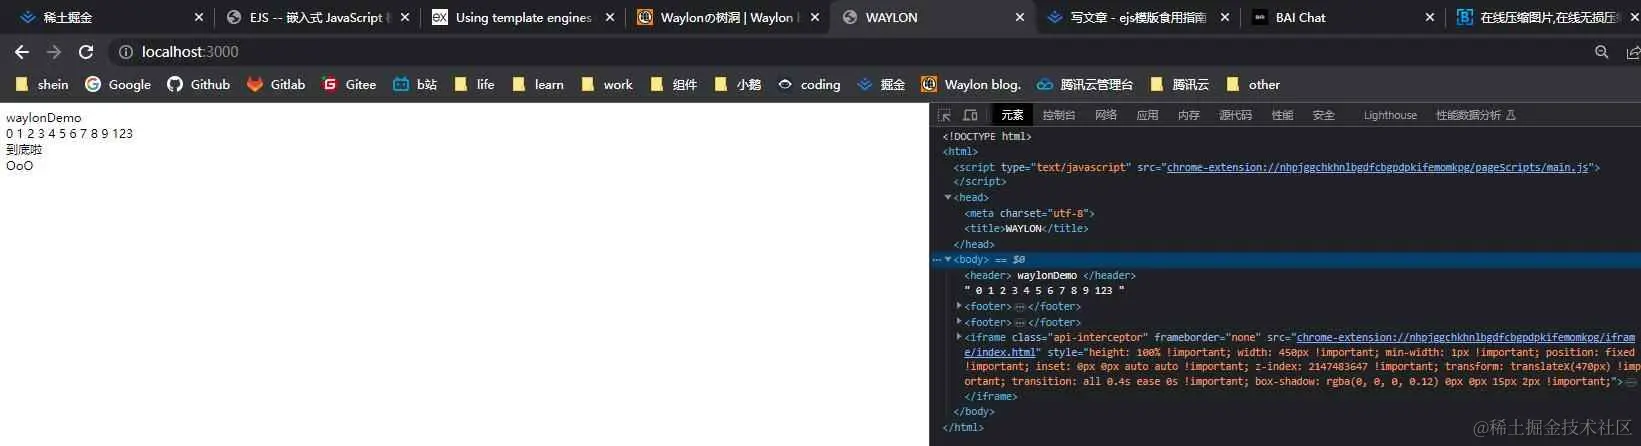Open the Gitlab bookmark
1641x446 pixels.
[x=276, y=85]
